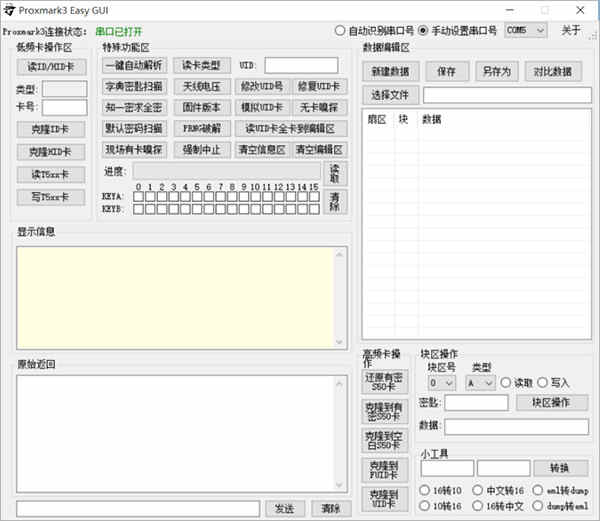Click the 读卡类型 button
Viewport: 600px width, 521px height.
coord(202,65)
